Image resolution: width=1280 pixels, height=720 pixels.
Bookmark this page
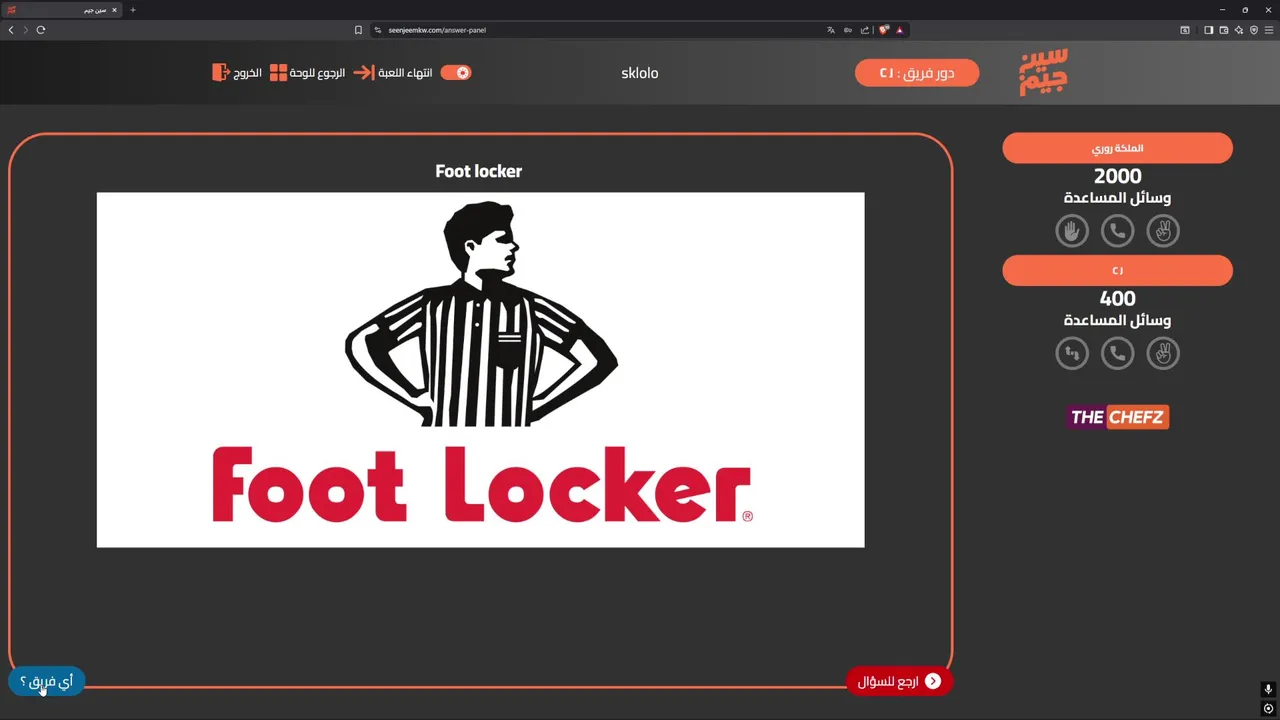point(358,30)
